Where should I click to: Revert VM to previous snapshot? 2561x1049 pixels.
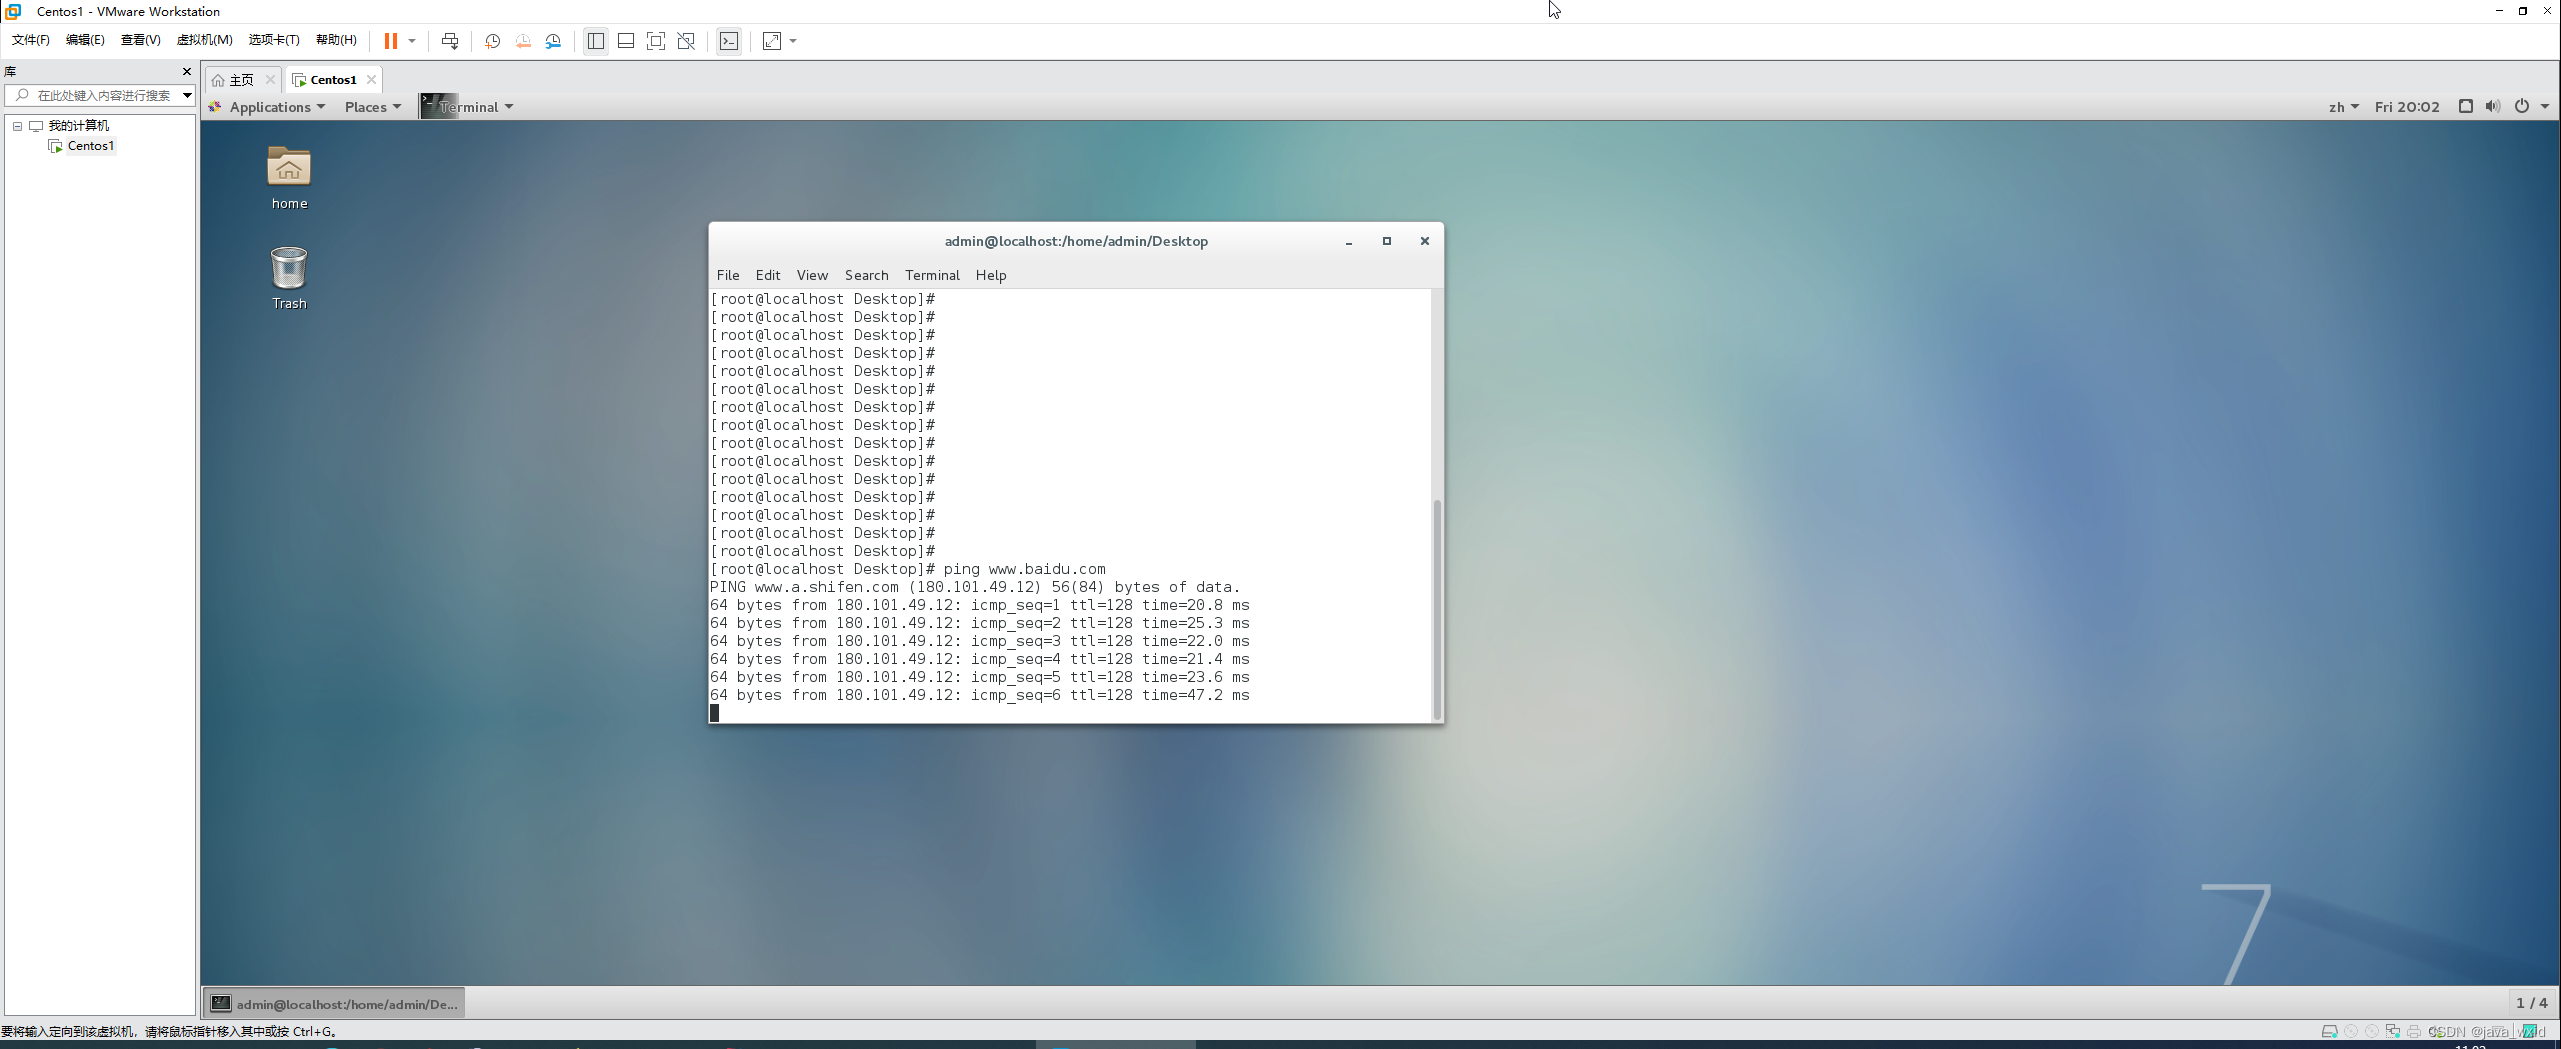[523, 41]
